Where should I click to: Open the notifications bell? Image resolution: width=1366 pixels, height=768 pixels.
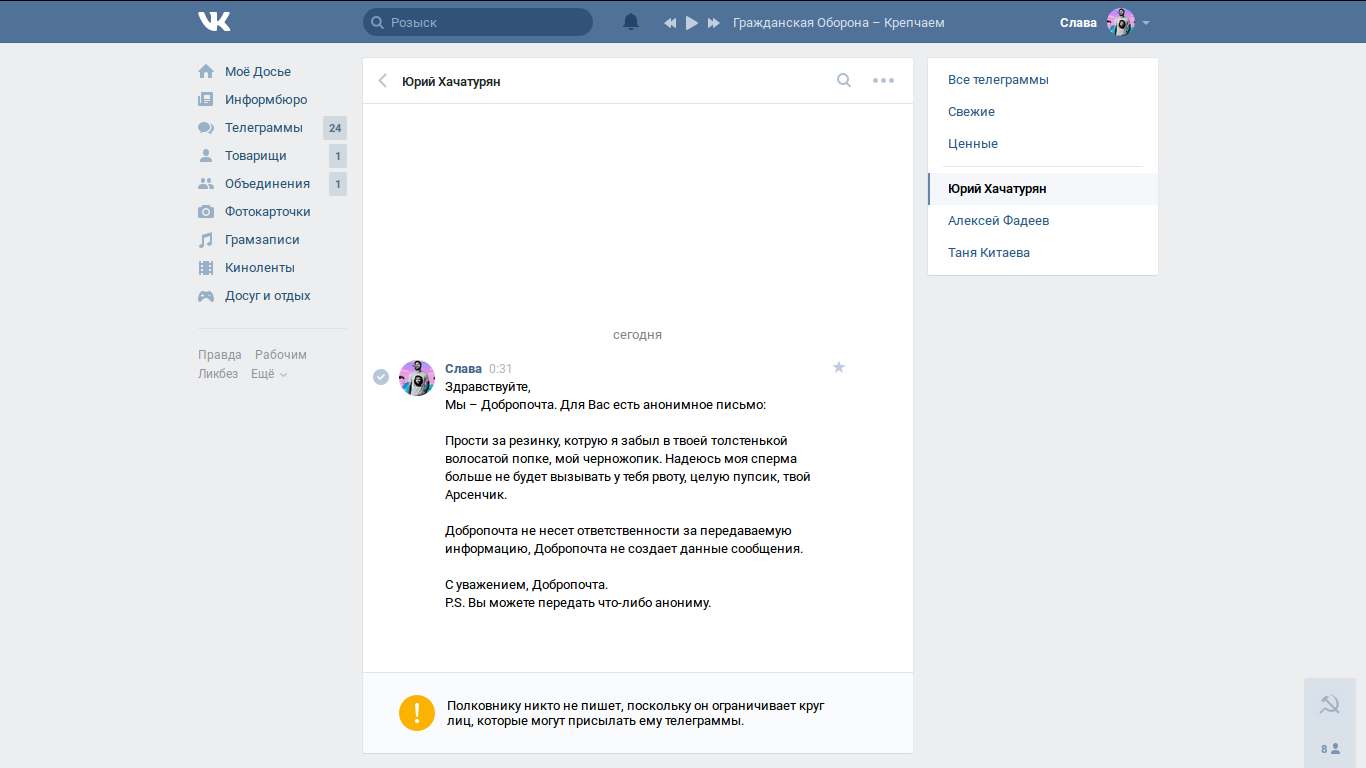[631, 22]
